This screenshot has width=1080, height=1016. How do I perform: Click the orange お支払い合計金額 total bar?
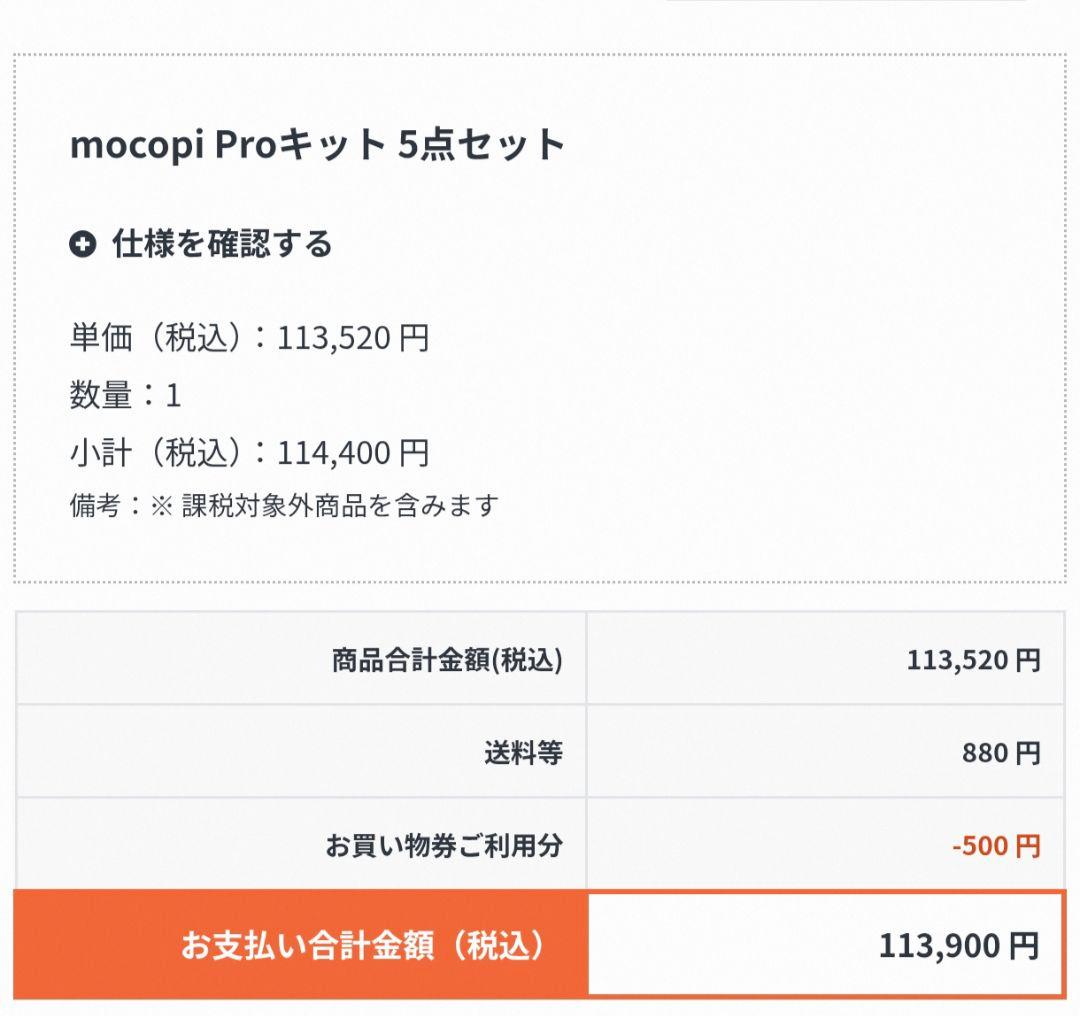click(300, 942)
